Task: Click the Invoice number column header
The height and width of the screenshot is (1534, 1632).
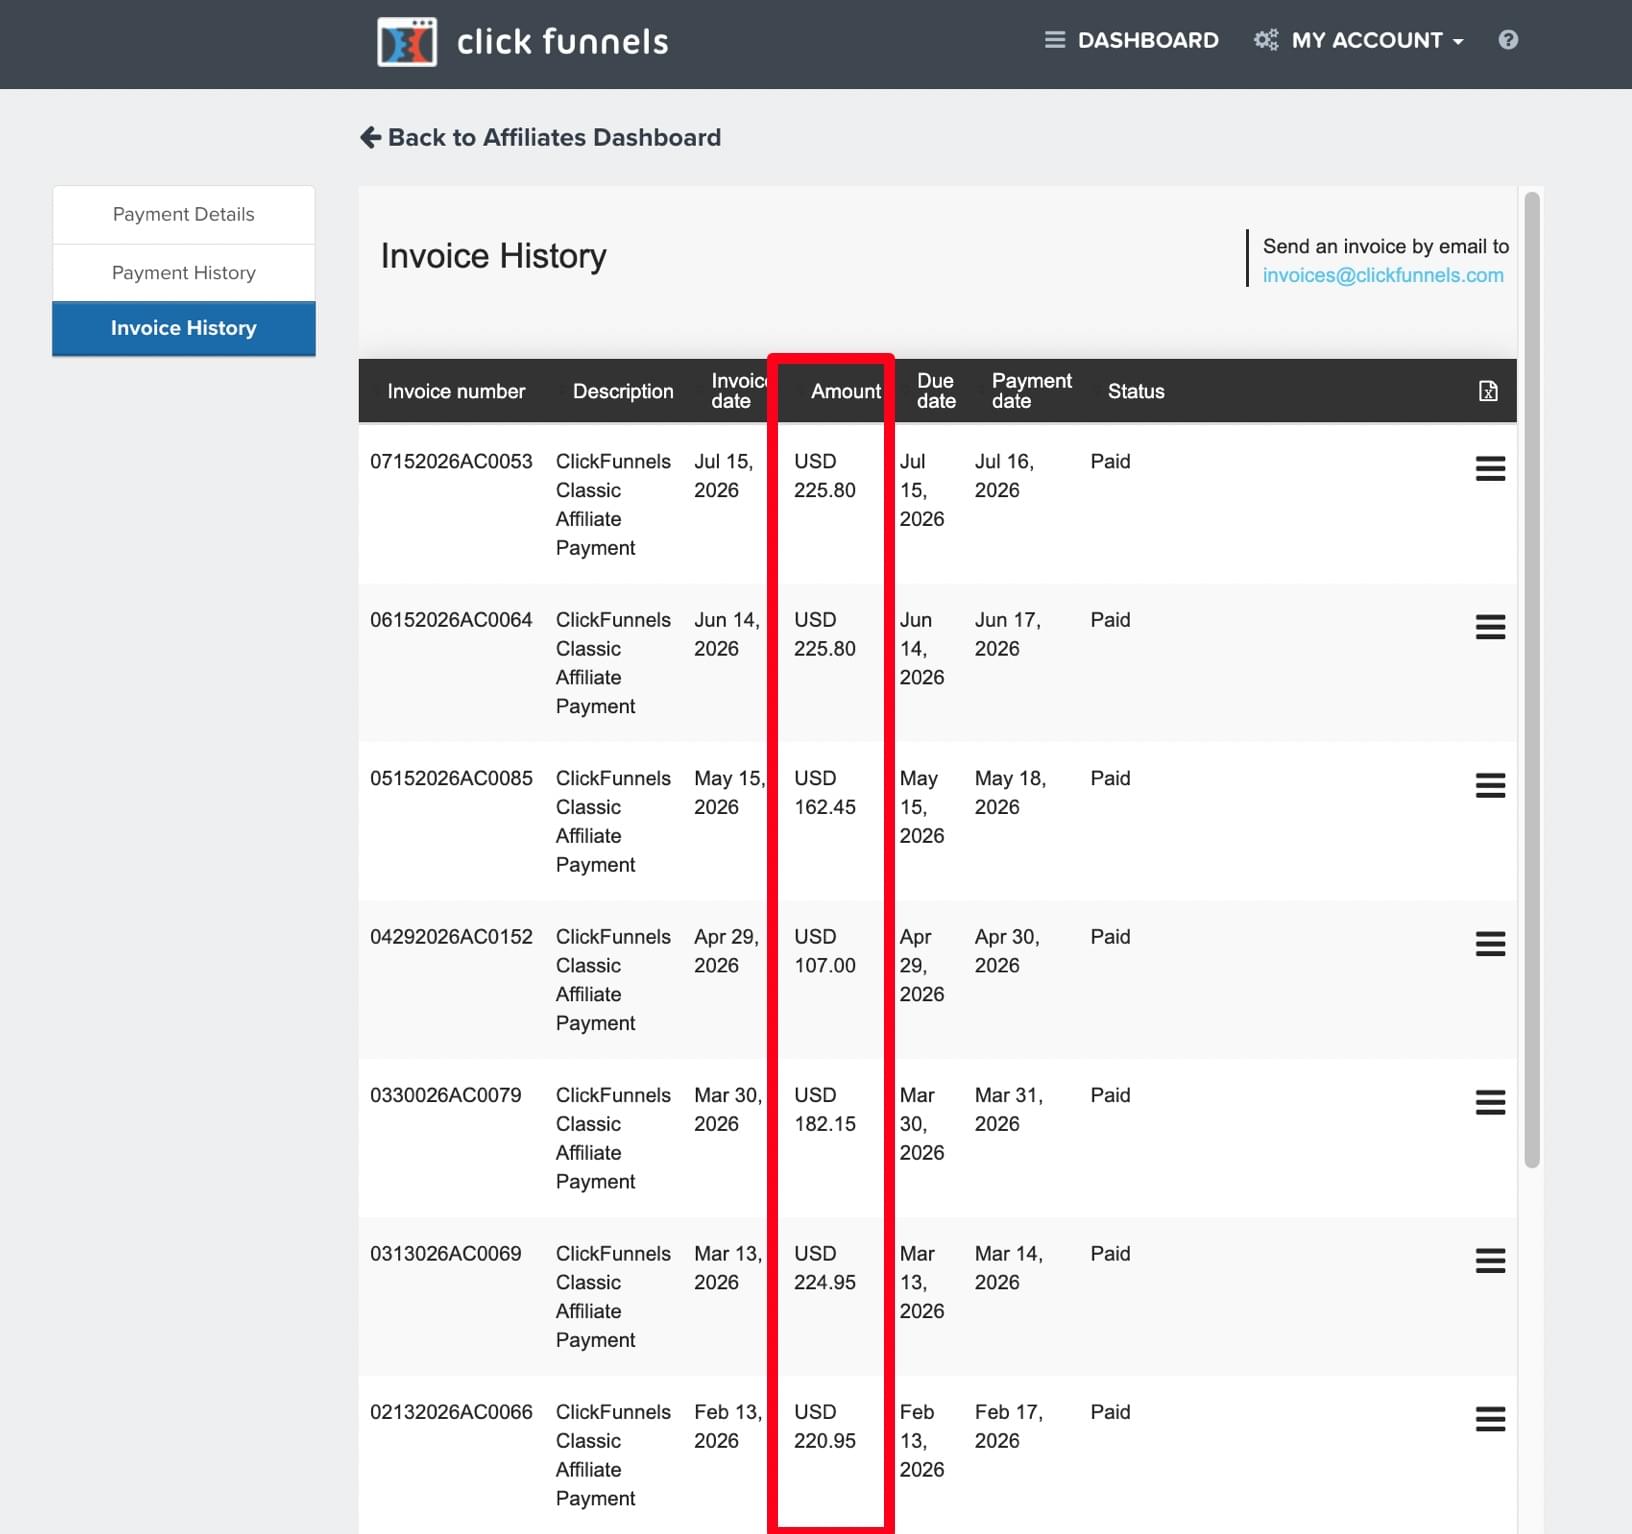Action: [456, 391]
